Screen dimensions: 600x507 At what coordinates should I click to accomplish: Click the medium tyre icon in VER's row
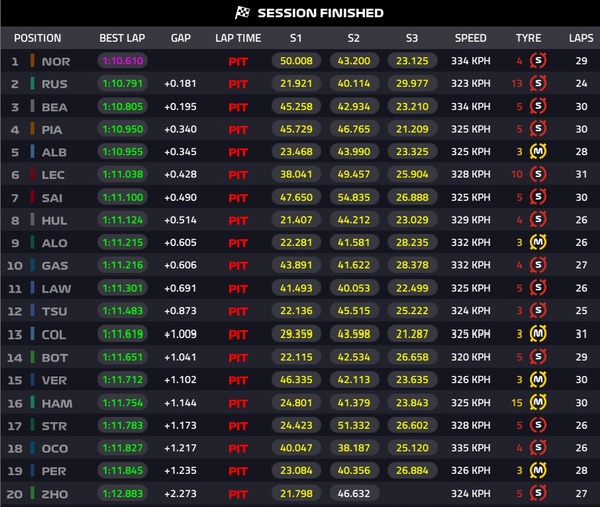(x=538, y=380)
